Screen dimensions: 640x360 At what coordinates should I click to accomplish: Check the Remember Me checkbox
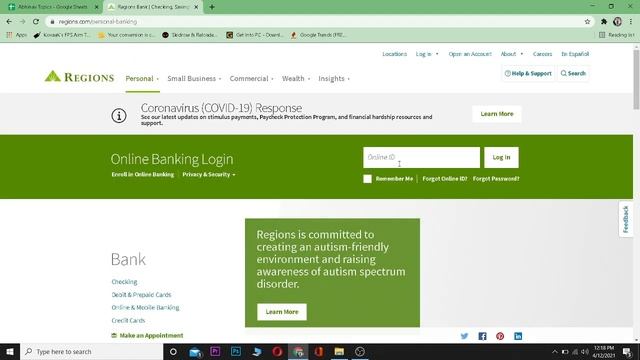click(x=367, y=179)
